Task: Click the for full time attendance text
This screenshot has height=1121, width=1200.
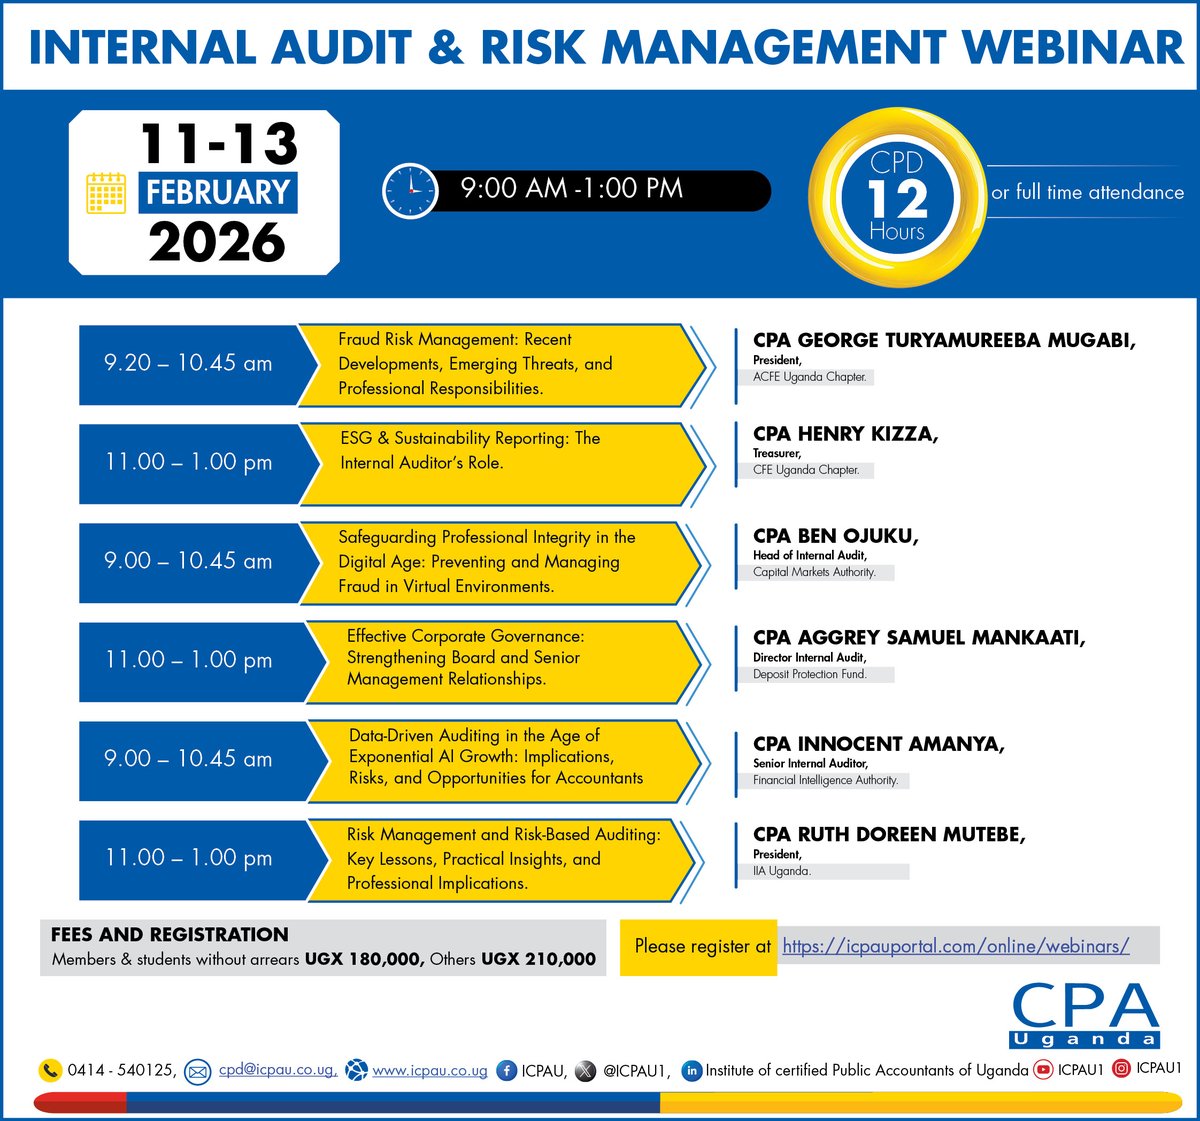Action: pos(1087,192)
